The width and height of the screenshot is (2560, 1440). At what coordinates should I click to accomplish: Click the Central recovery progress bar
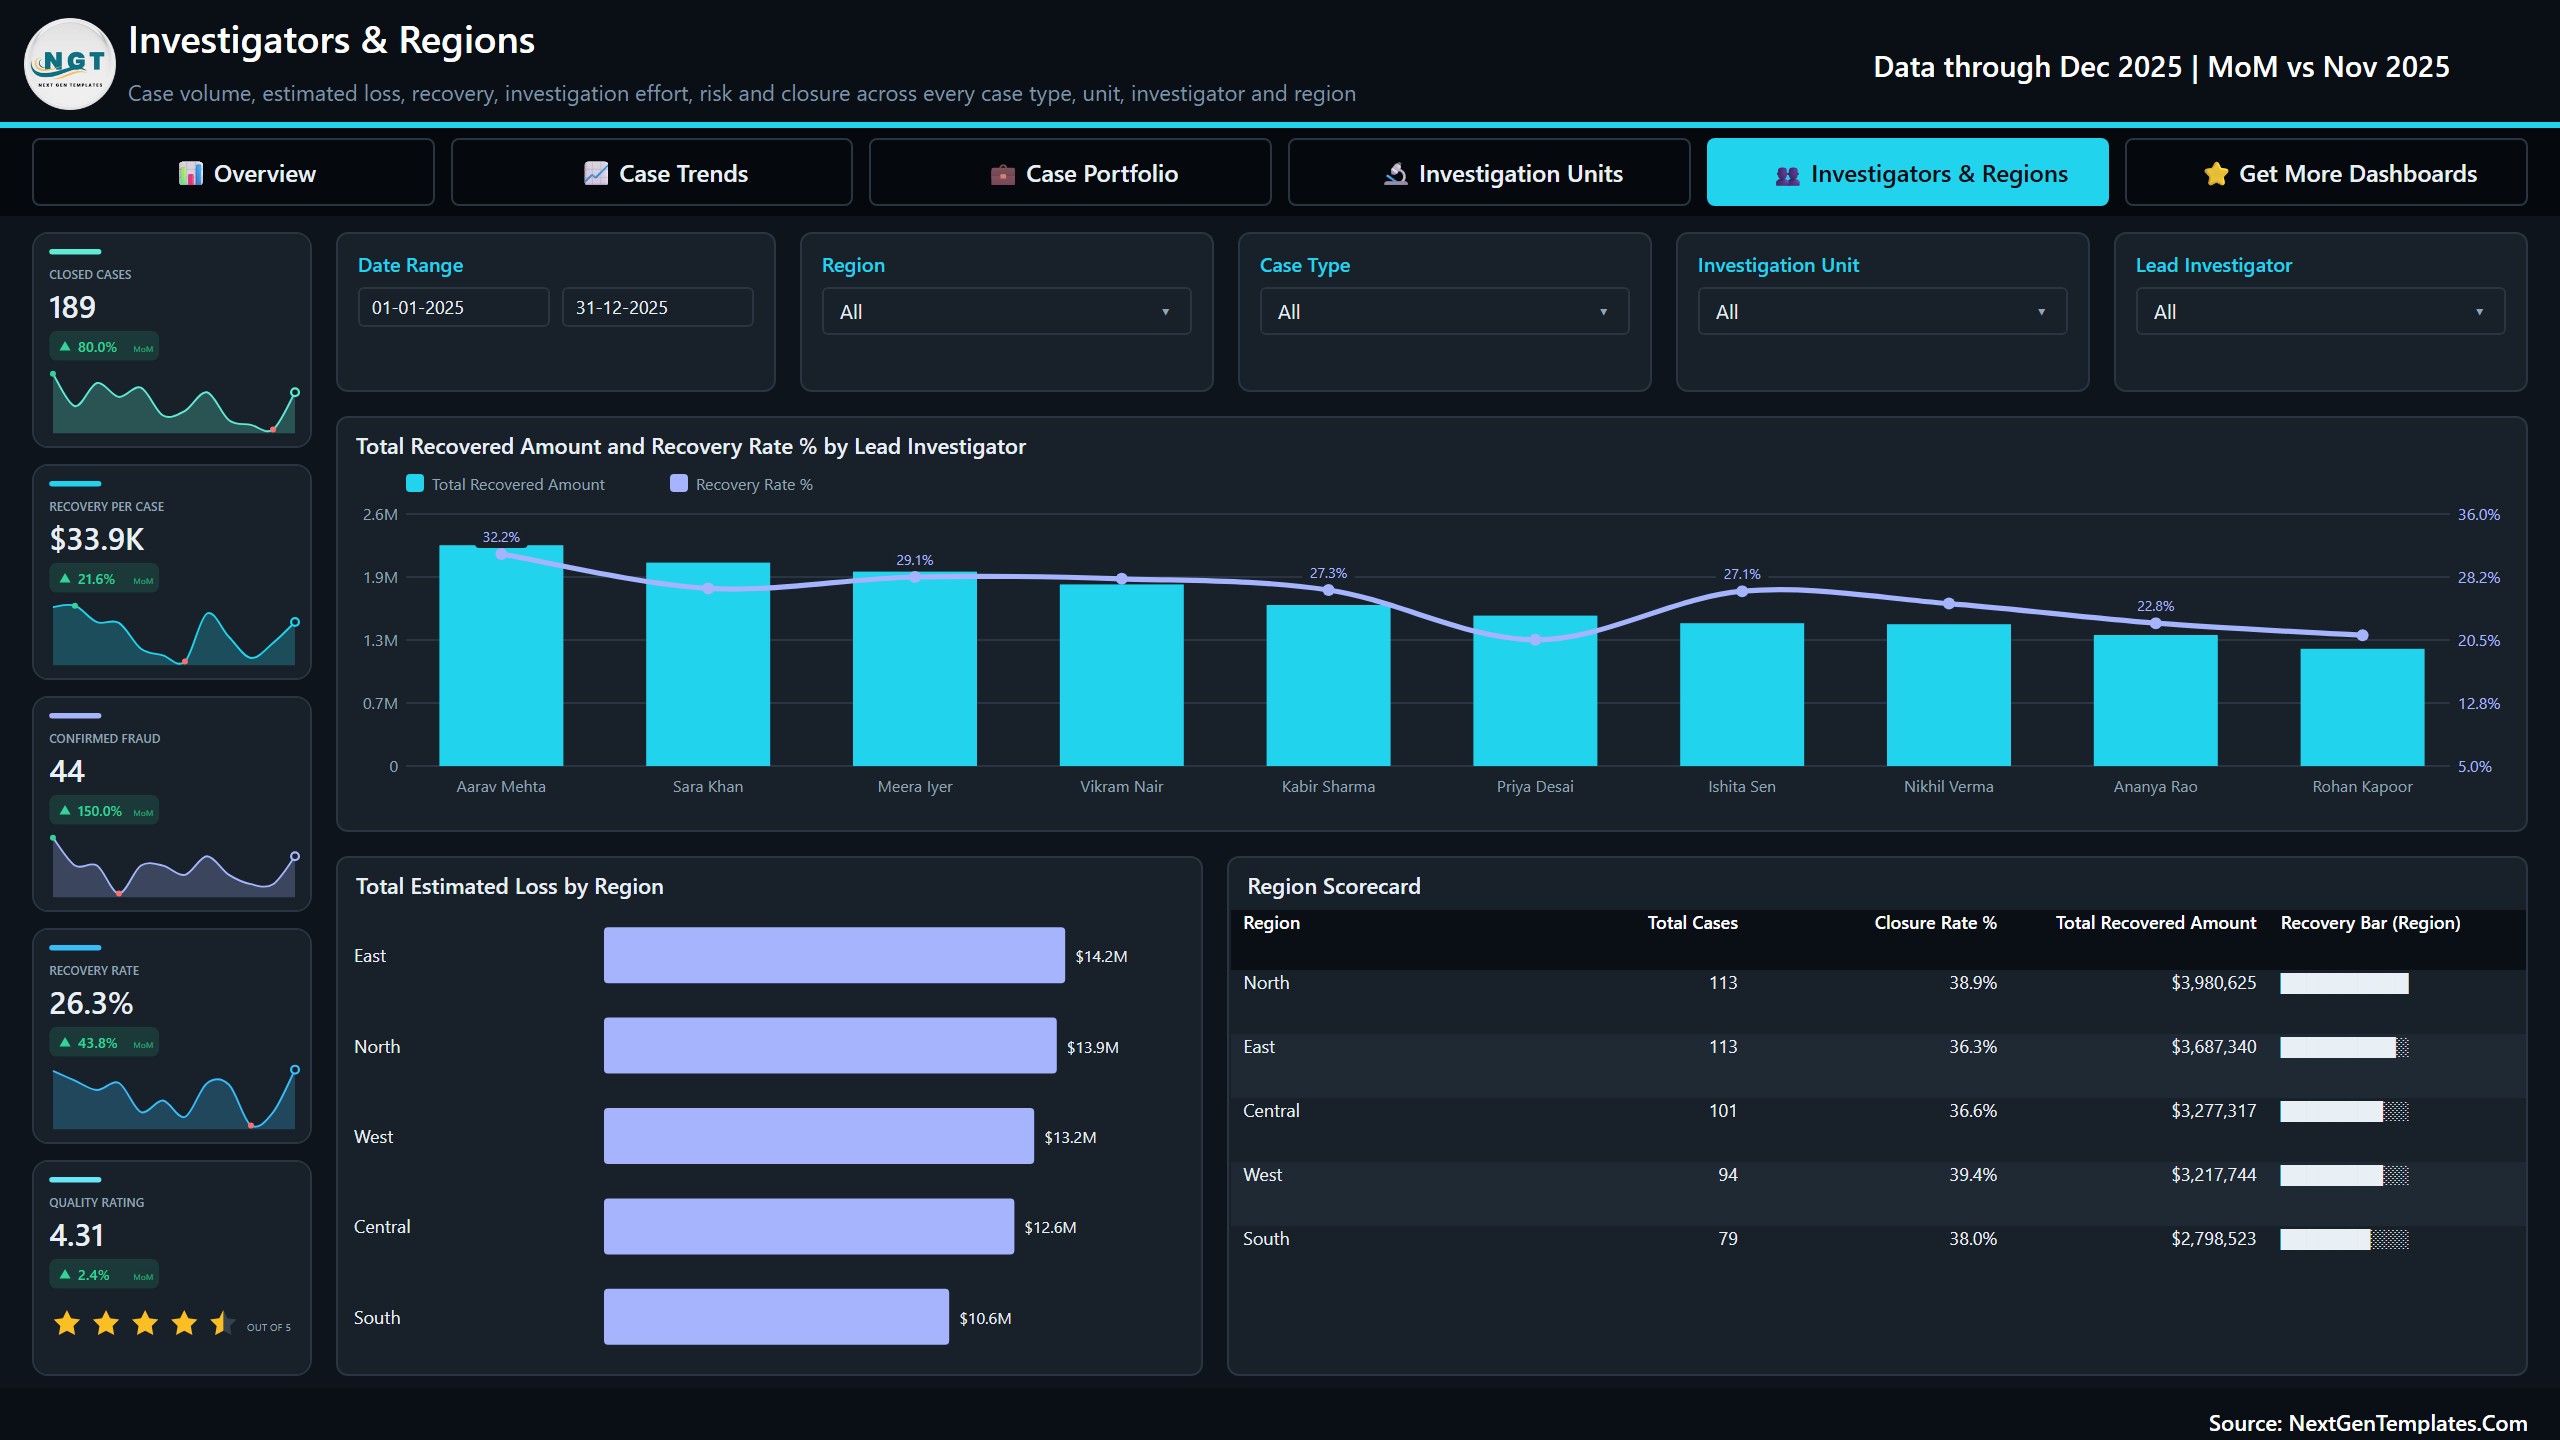coord(2344,1112)
